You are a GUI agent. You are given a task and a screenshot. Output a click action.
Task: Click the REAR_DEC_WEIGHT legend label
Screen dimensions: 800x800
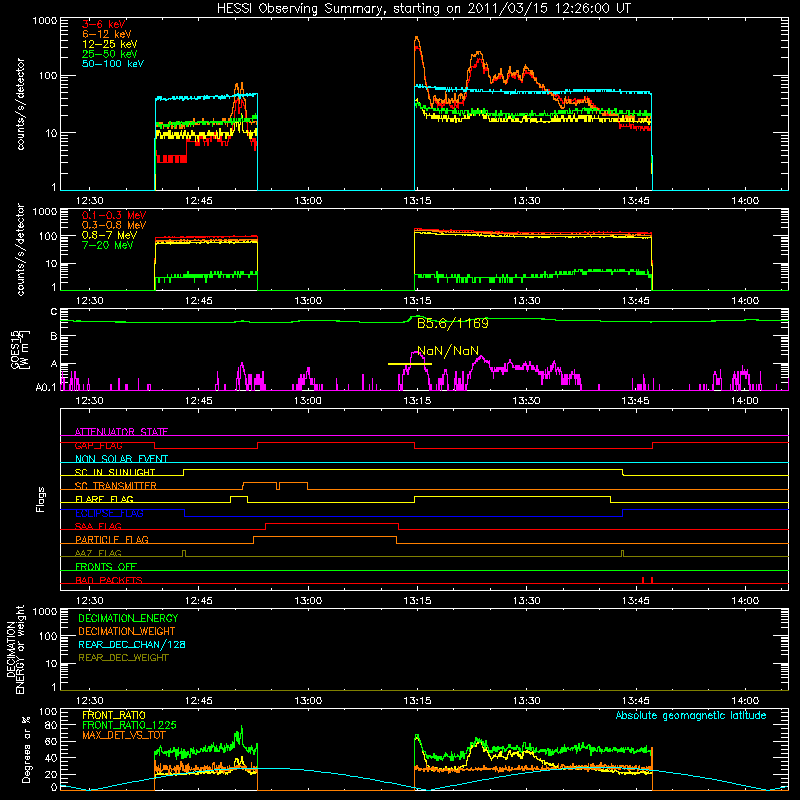pos(123,658)
